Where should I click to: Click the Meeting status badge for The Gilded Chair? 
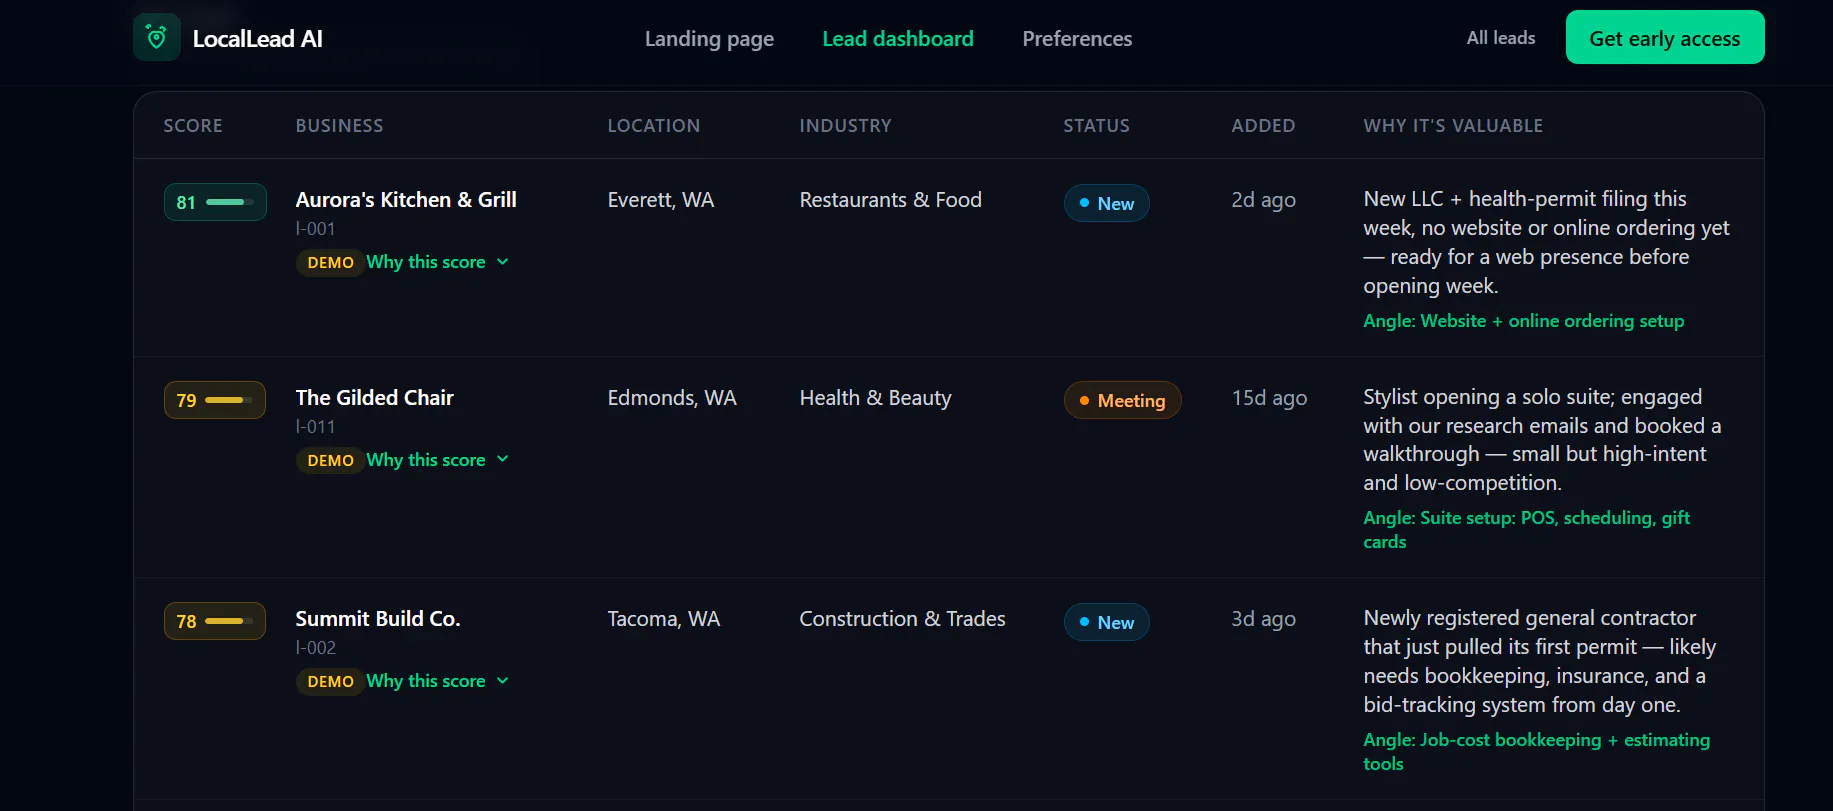pos(1122,400)
